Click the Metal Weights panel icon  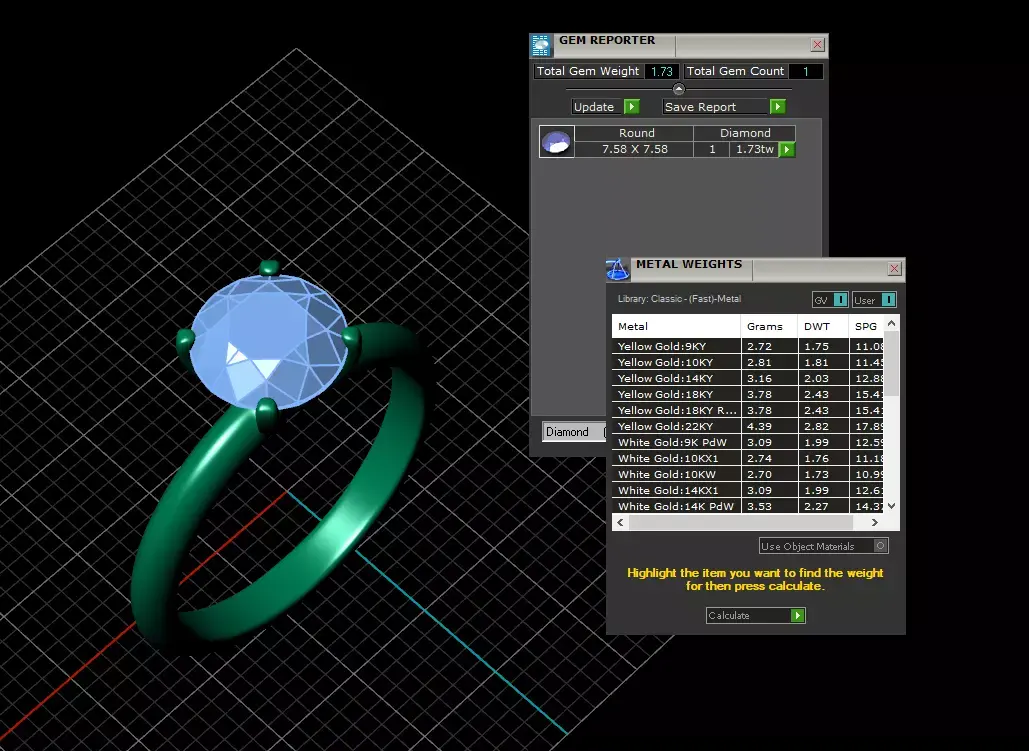pyautogui.click(x=617, y=269)
